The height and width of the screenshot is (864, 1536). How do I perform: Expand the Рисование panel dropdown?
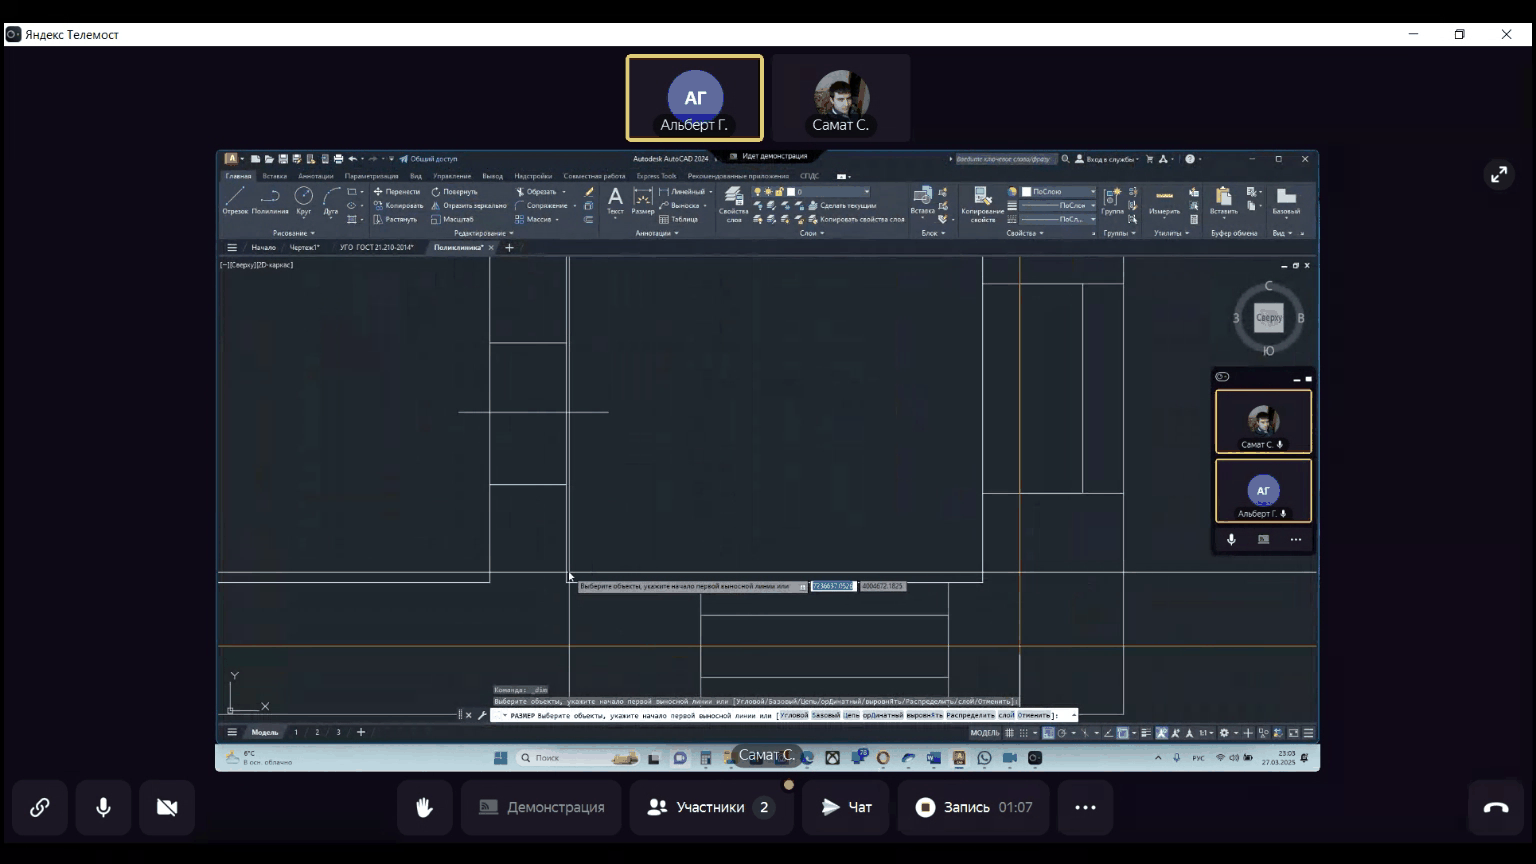(294, 233)
